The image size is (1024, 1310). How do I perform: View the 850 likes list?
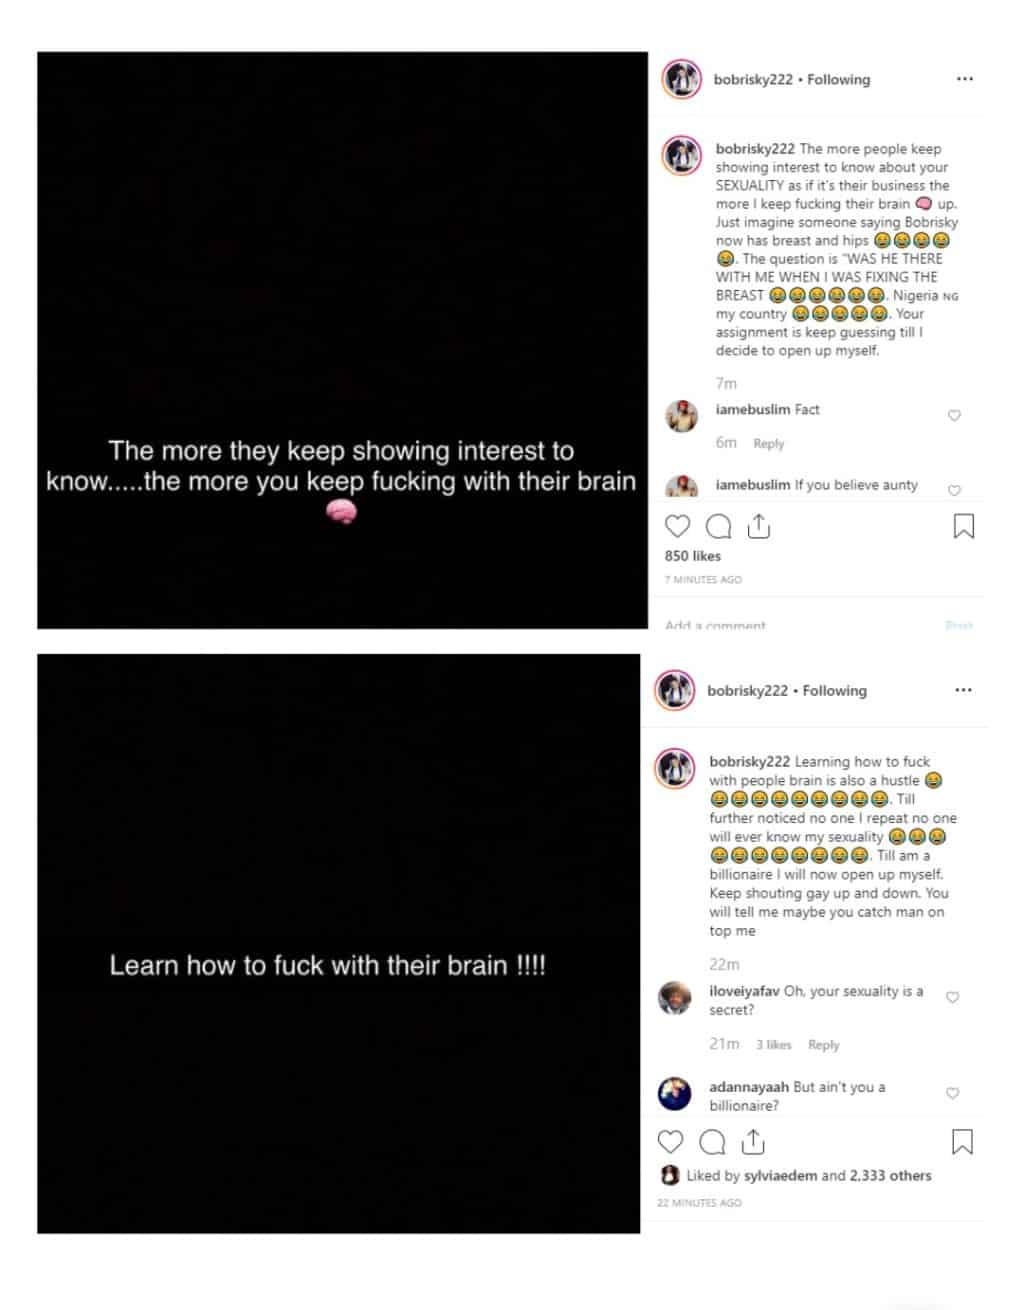pos(693,556)
